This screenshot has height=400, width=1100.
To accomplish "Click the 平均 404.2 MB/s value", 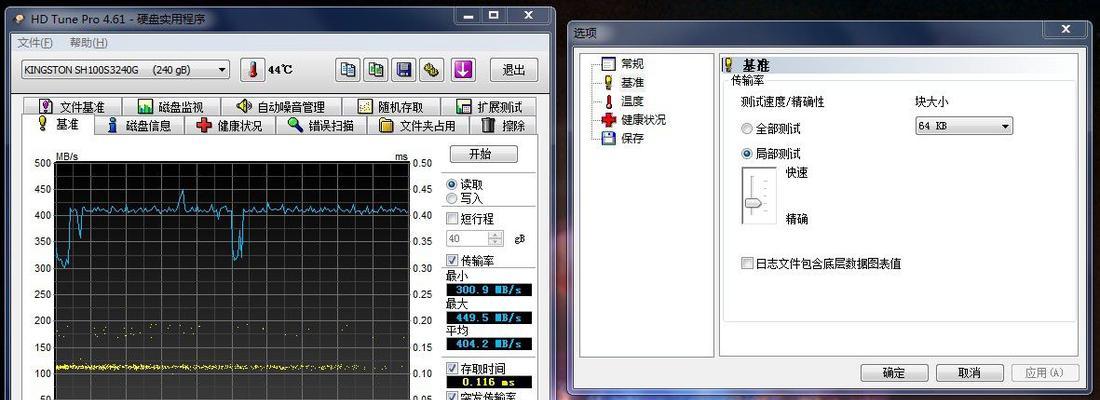I will (x=488, y=344).
